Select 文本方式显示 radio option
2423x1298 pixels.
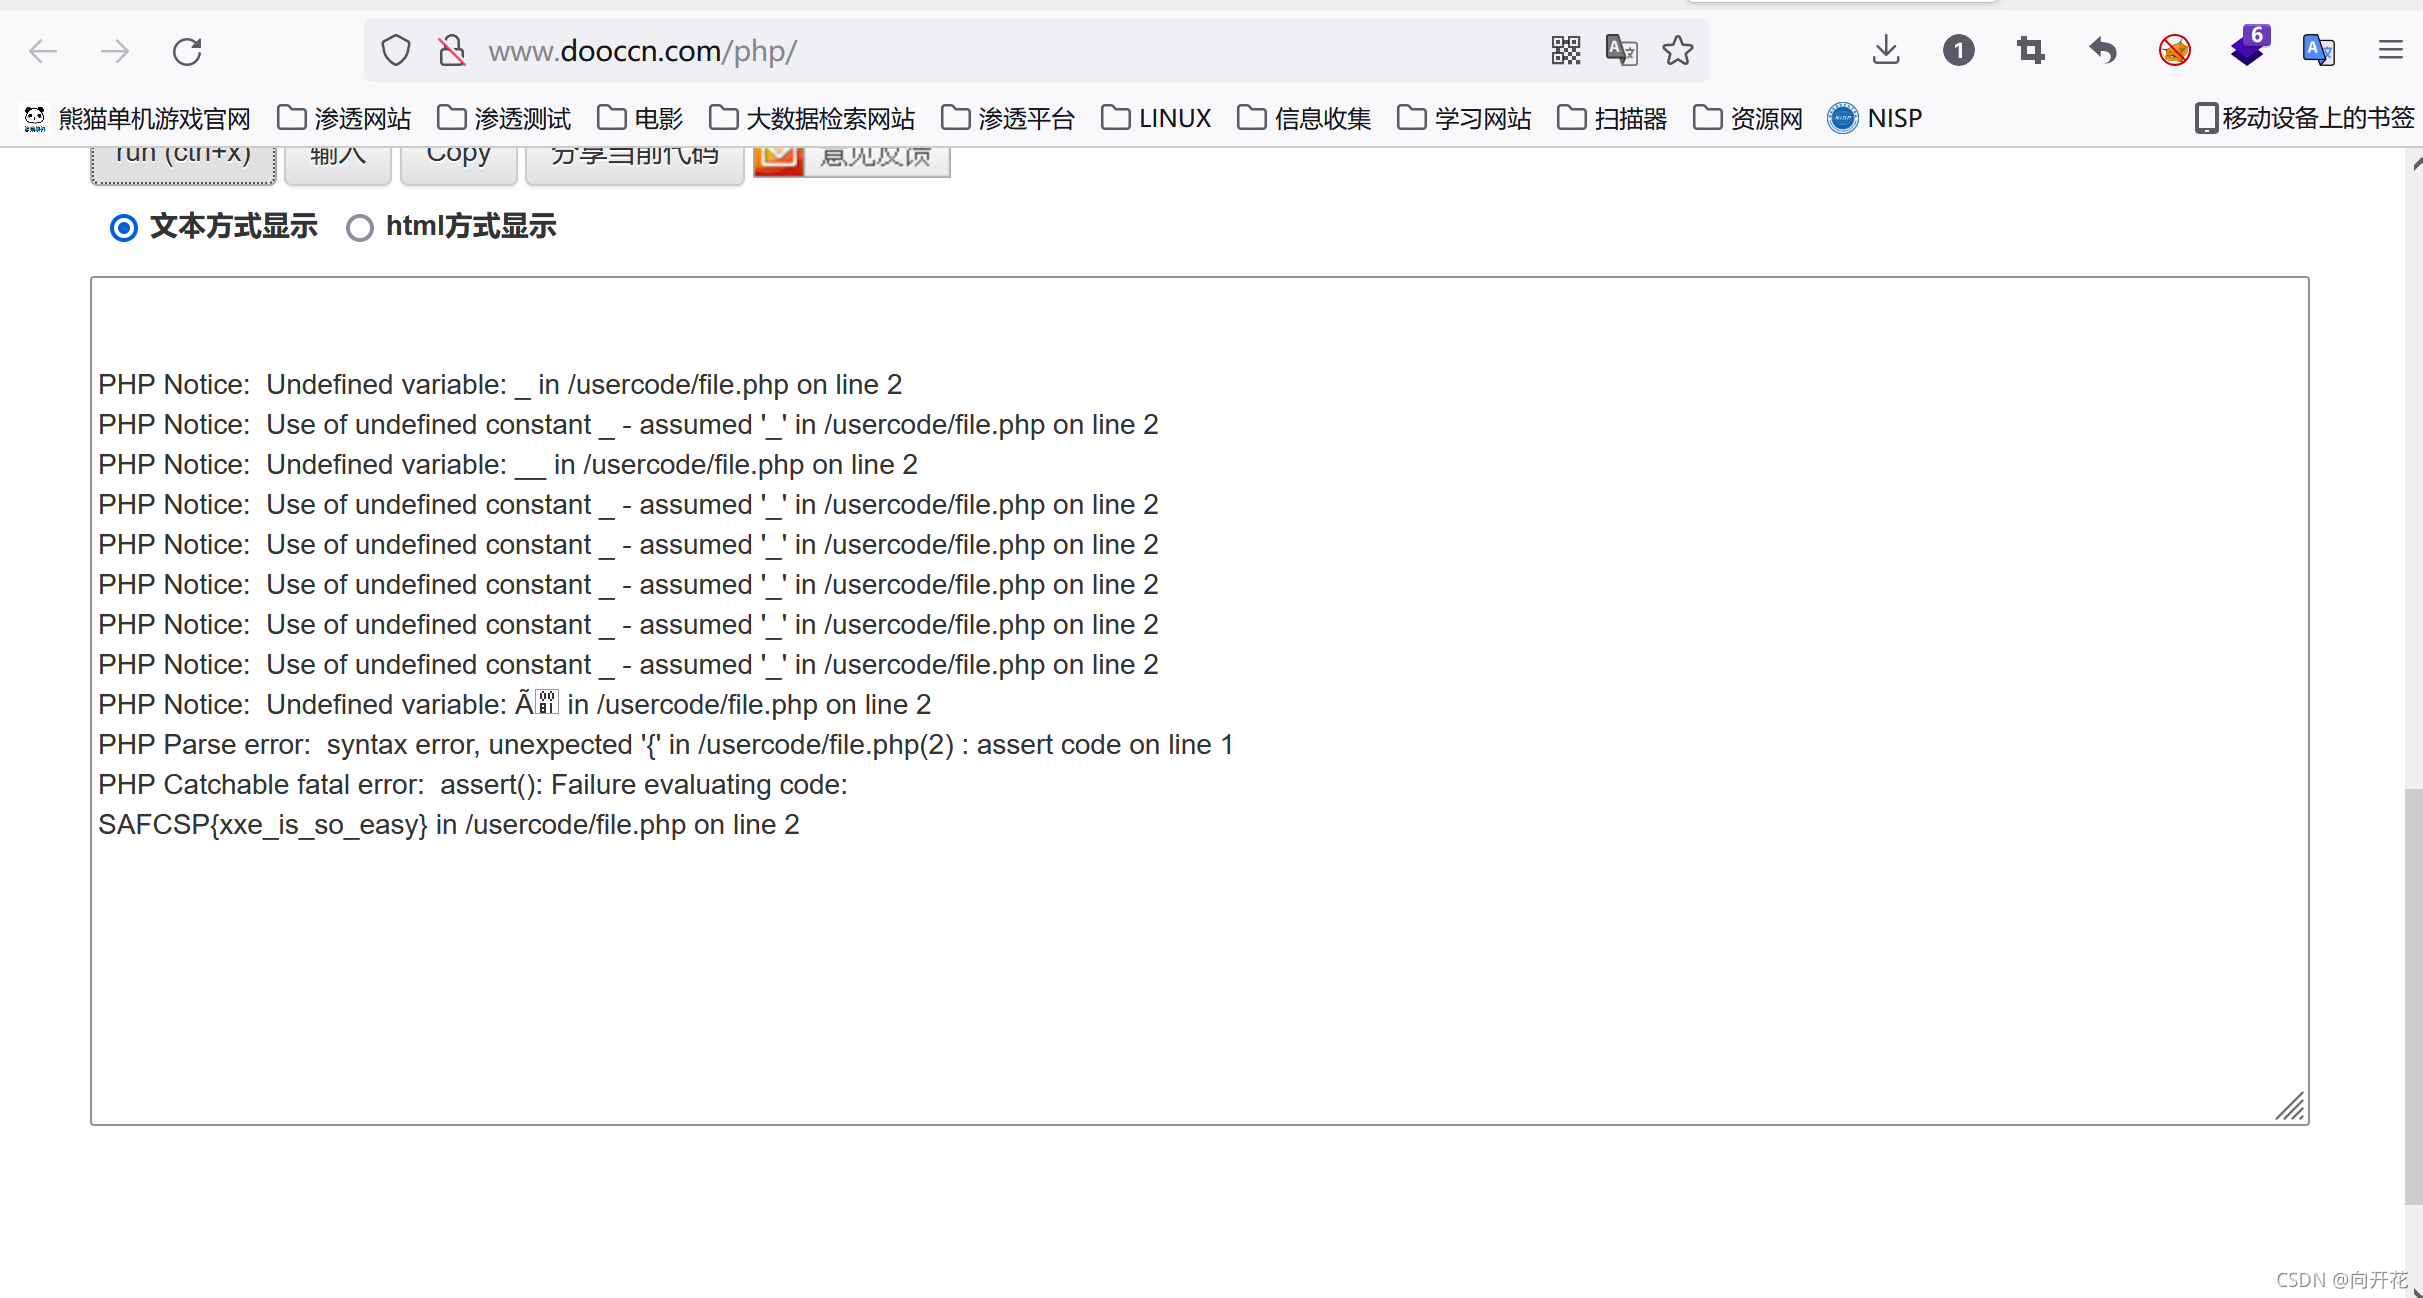(x=124, y=228)
